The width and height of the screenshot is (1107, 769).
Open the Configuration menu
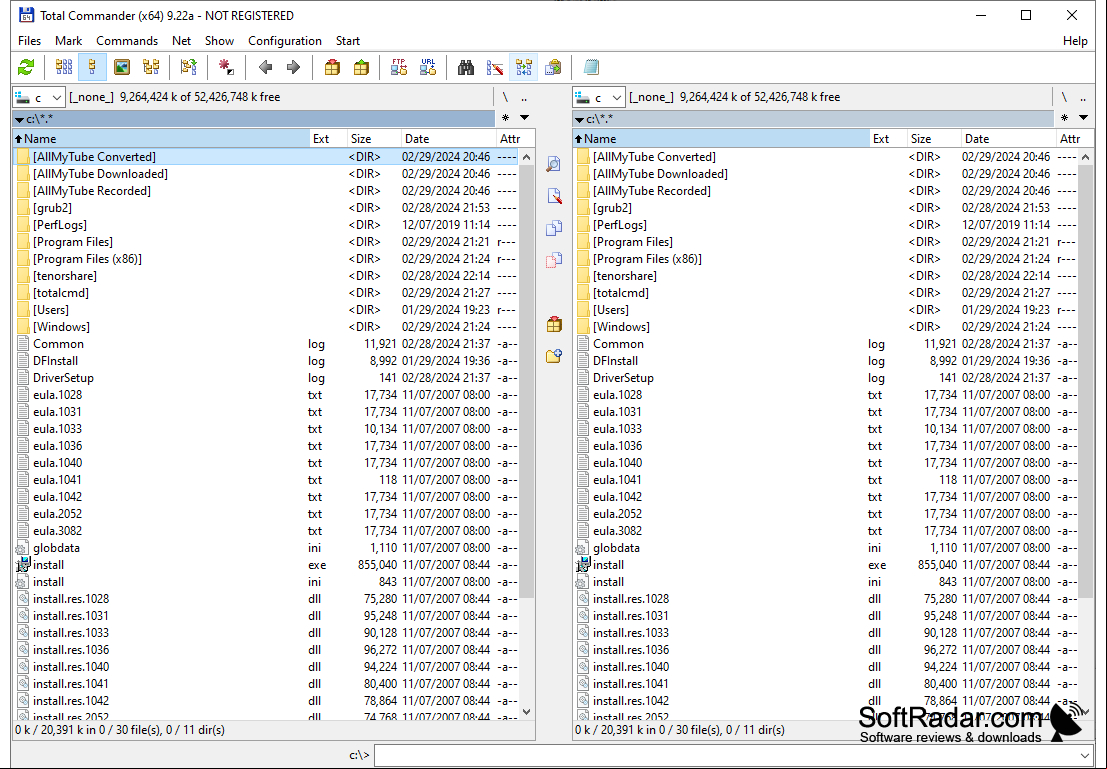285,41
